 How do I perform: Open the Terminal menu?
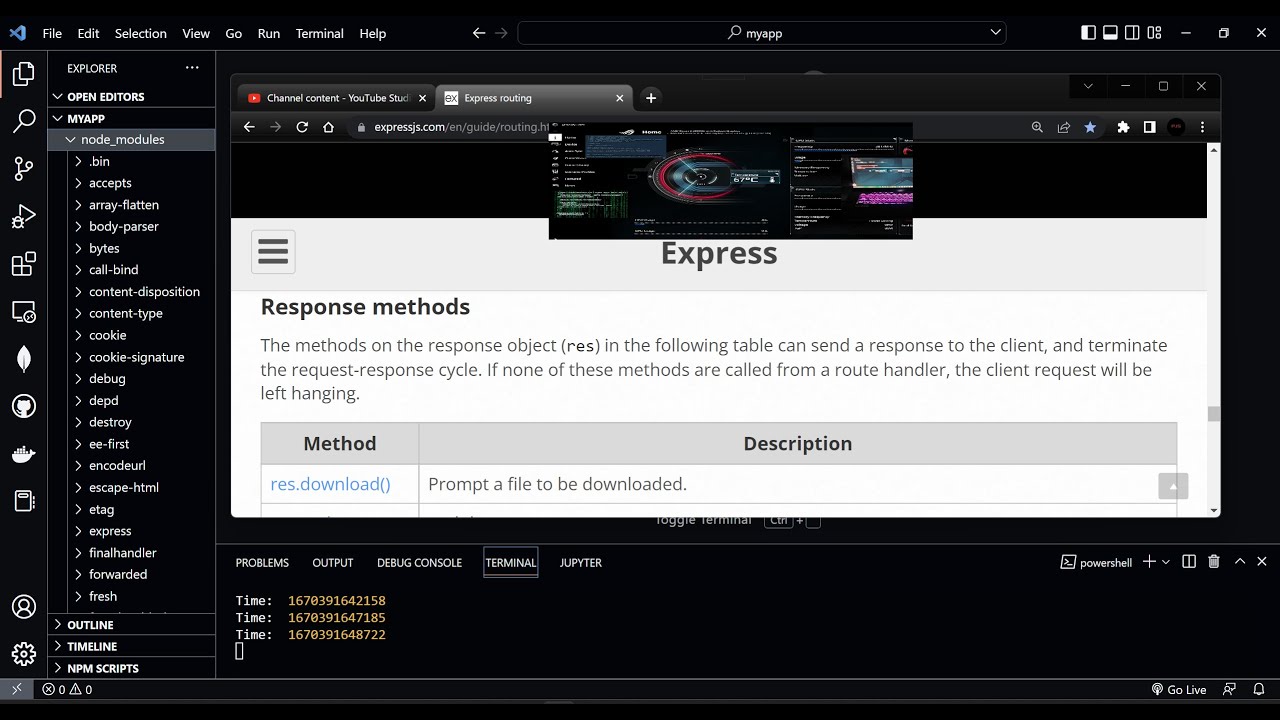coord(319,33)
